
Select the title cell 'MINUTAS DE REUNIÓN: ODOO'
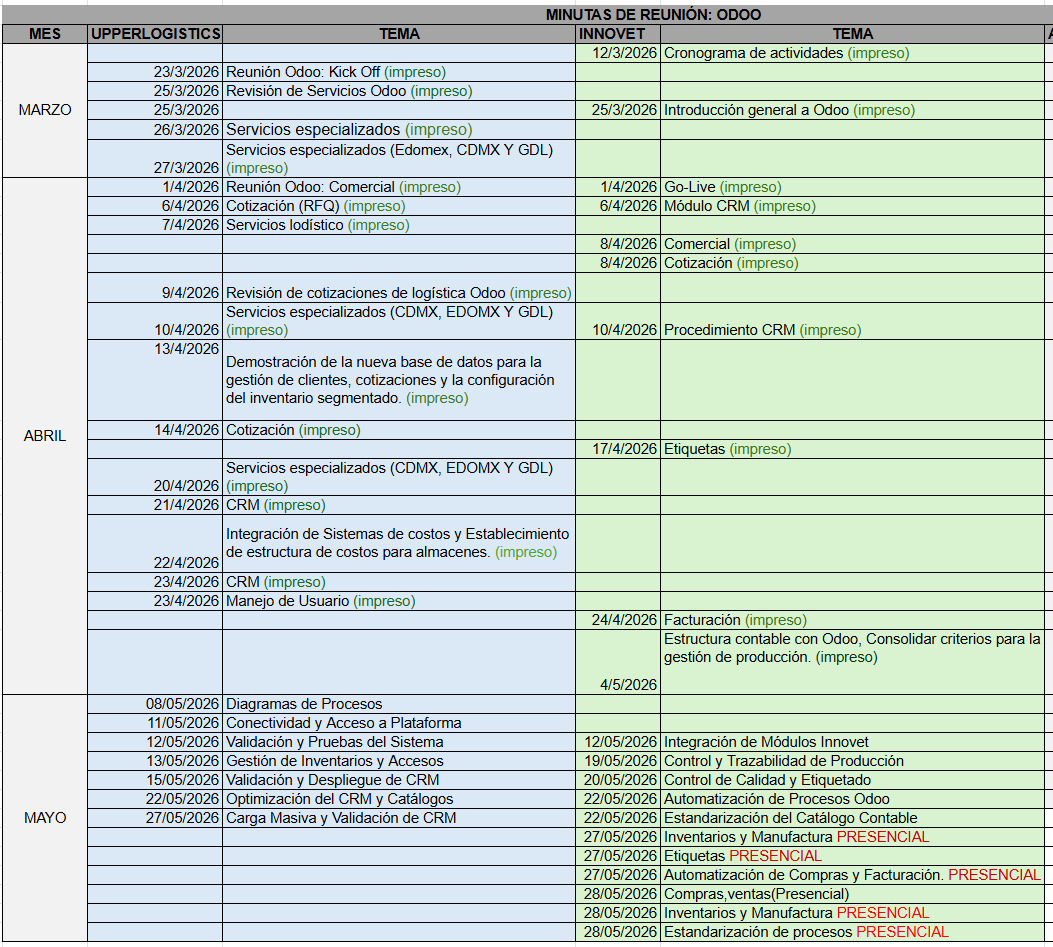(653, 15)
